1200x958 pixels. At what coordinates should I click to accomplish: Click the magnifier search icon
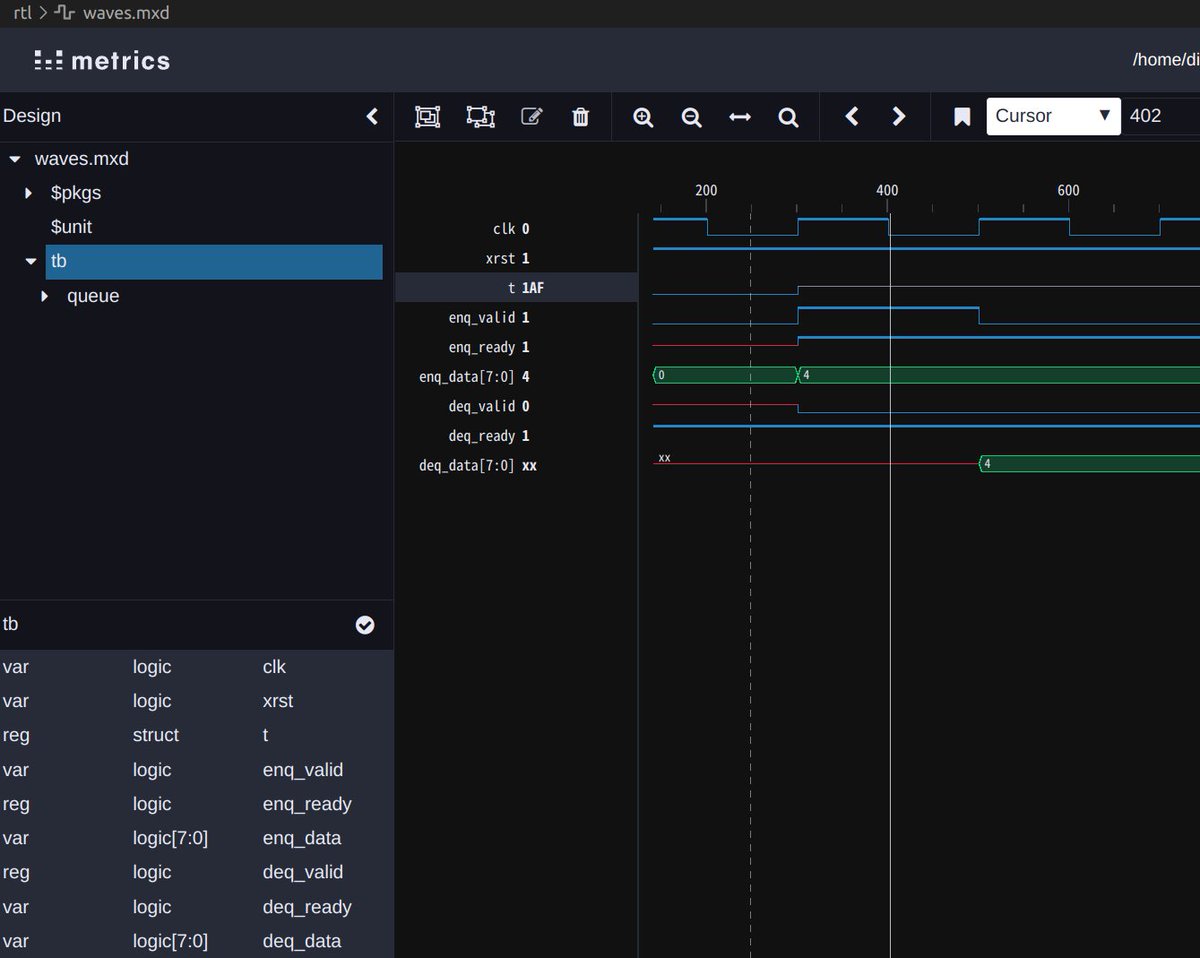(788, 117)
